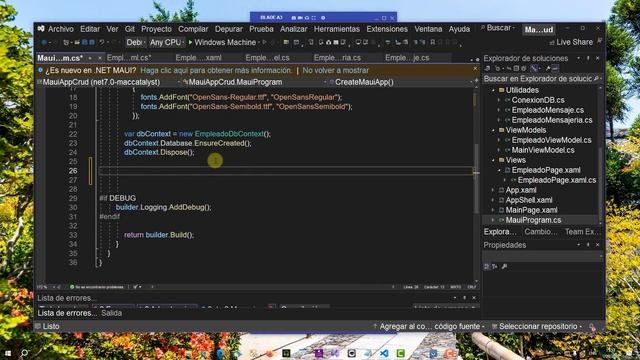Click start without debugging icon

tap(264, 42)
